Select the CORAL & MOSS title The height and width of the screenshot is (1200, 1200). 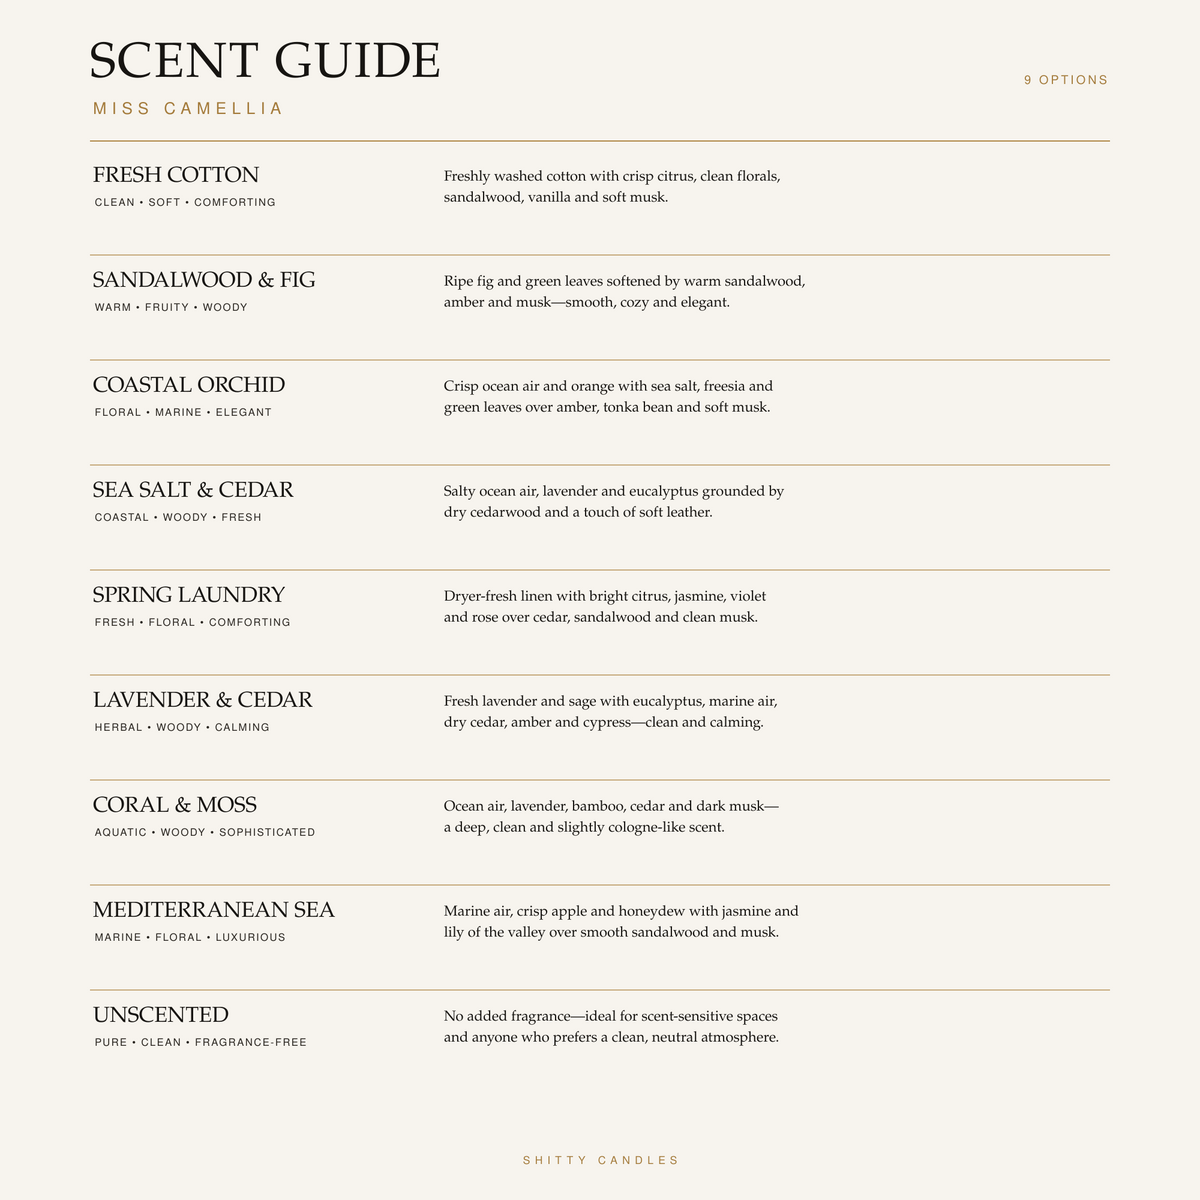175,805
